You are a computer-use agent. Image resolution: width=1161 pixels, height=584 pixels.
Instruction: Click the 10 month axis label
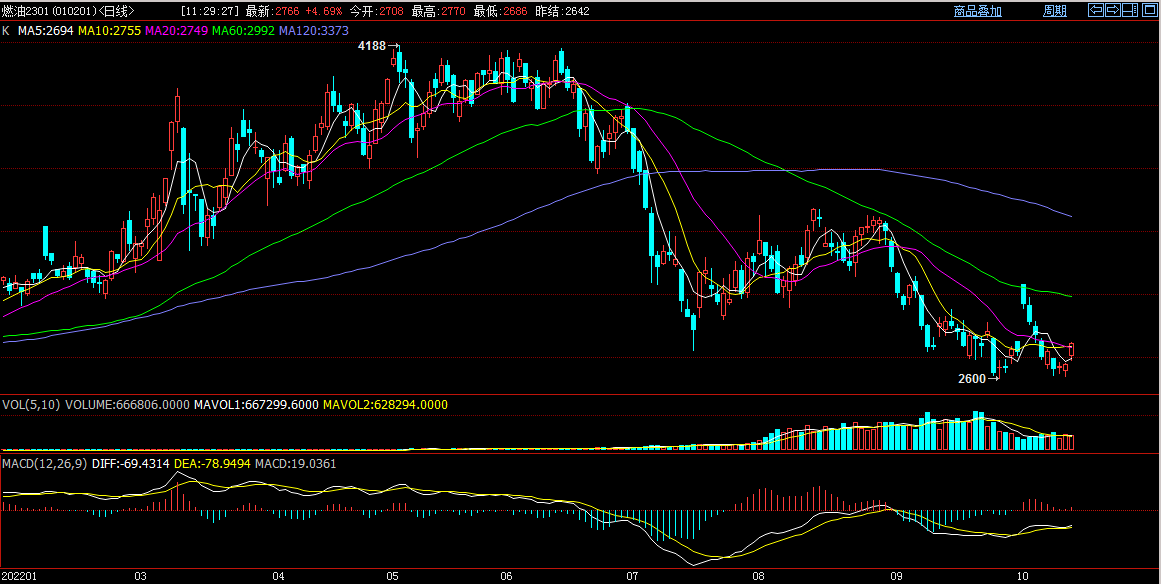(1023, 576)
